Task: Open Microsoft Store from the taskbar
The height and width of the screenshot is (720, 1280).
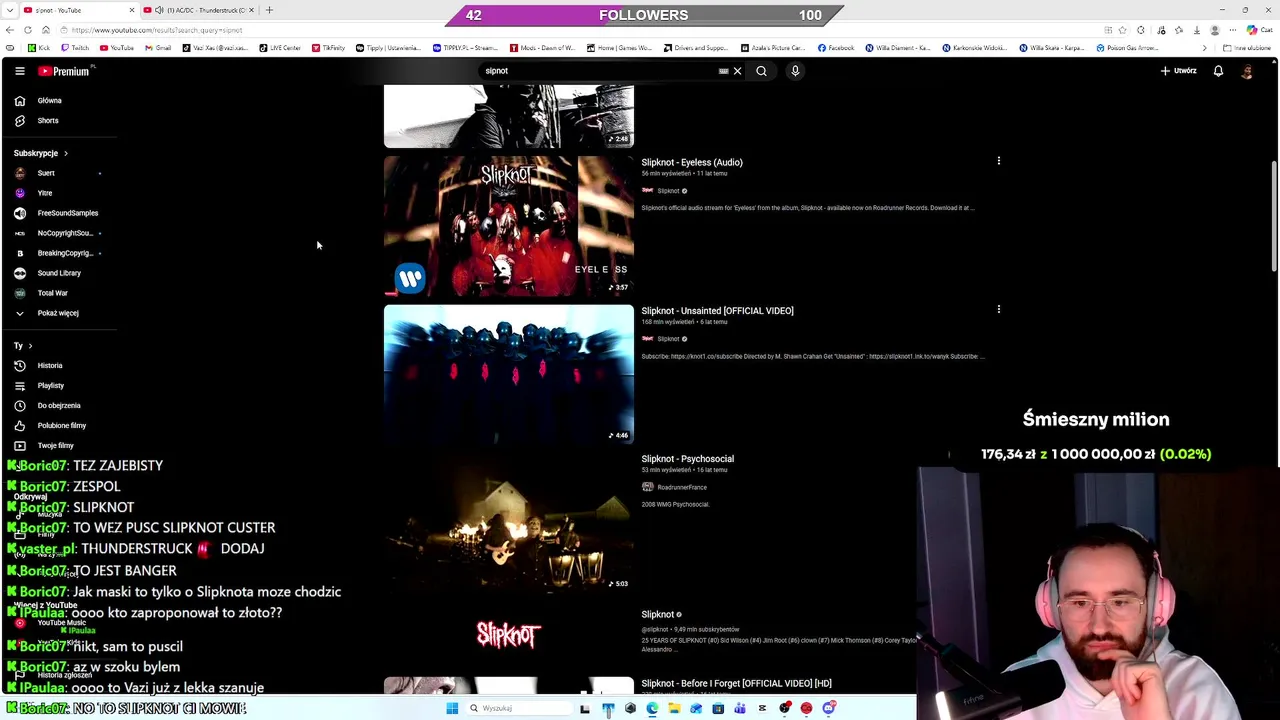Action: point(718,708)
